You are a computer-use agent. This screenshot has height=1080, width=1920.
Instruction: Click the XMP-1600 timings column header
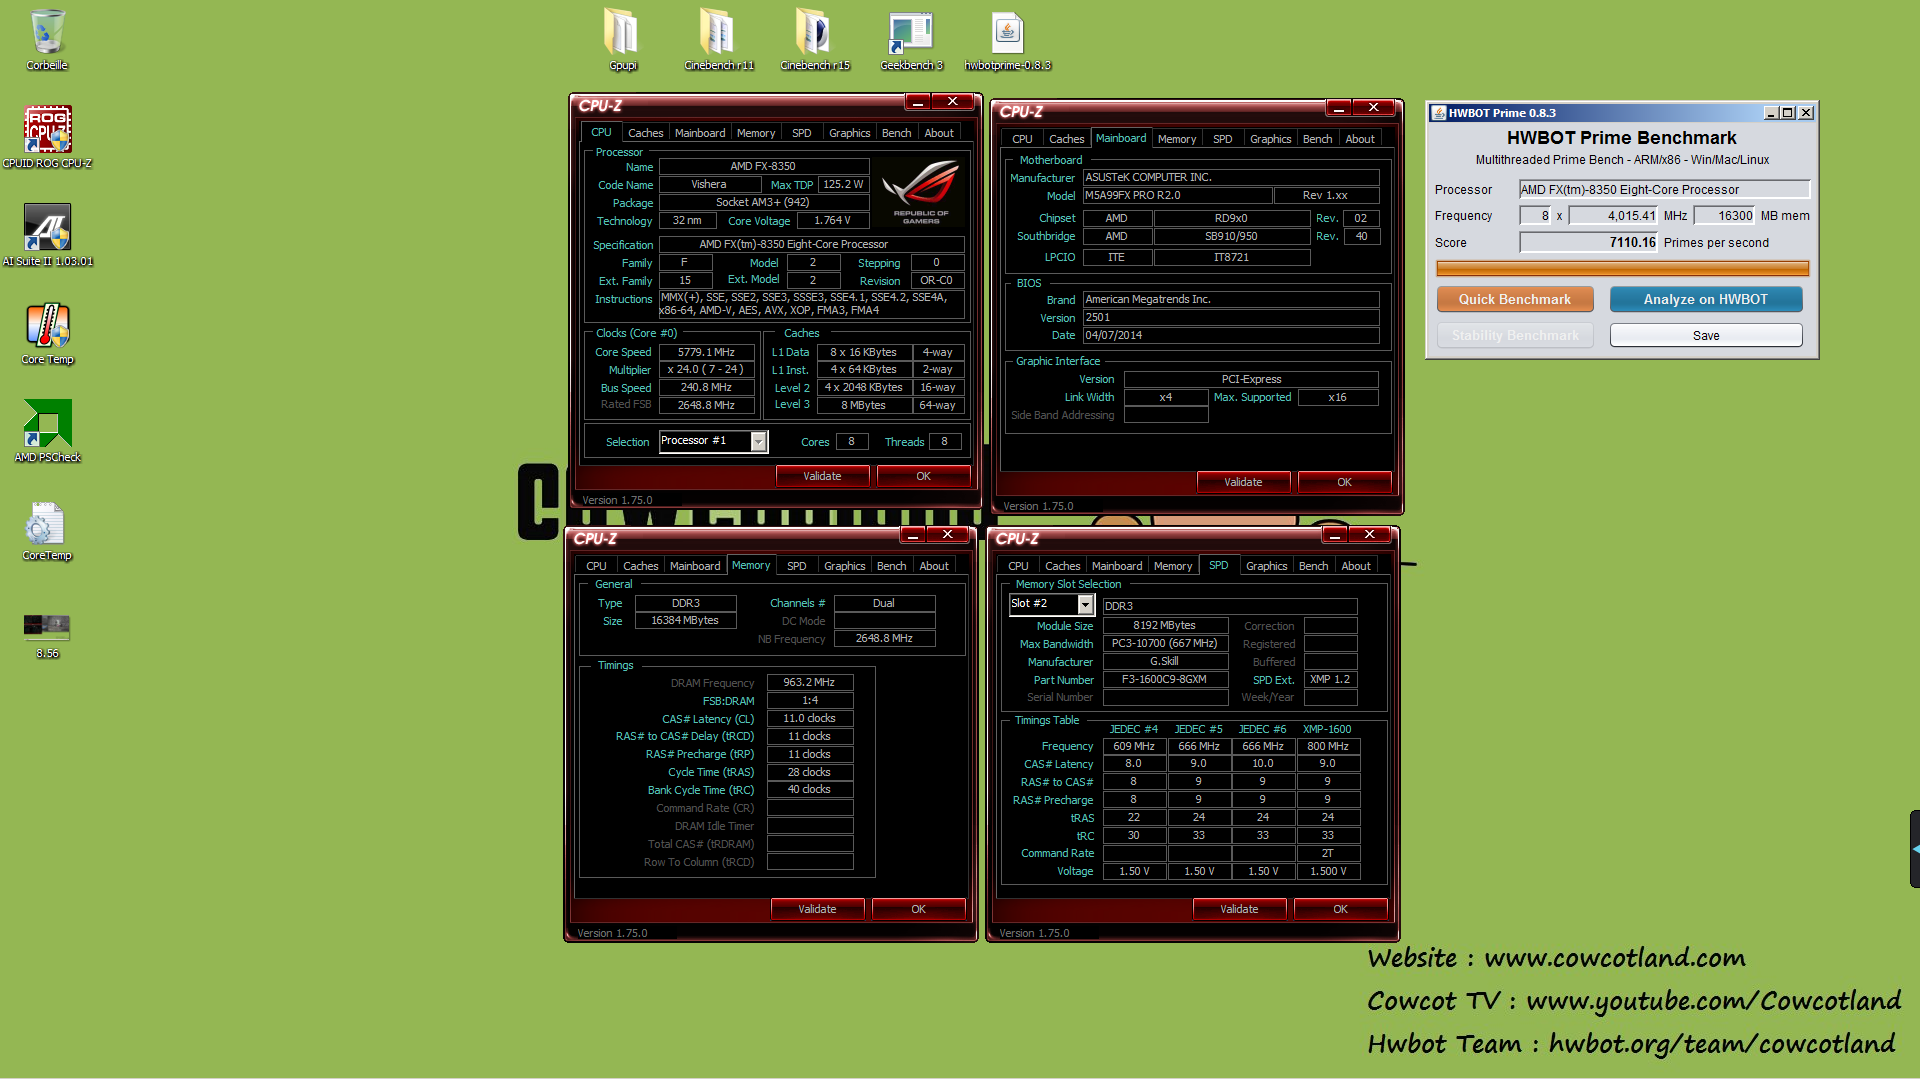(x=1327, y=729)
